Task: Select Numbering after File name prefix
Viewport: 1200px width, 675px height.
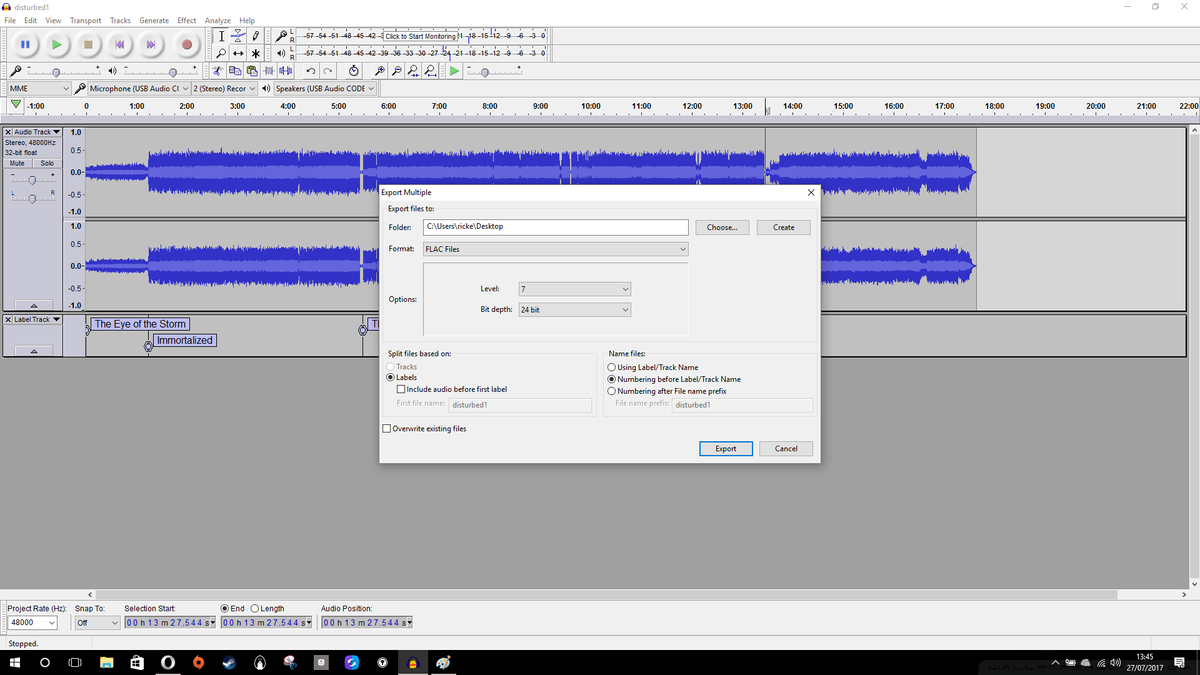Action: tap(612, 389)
